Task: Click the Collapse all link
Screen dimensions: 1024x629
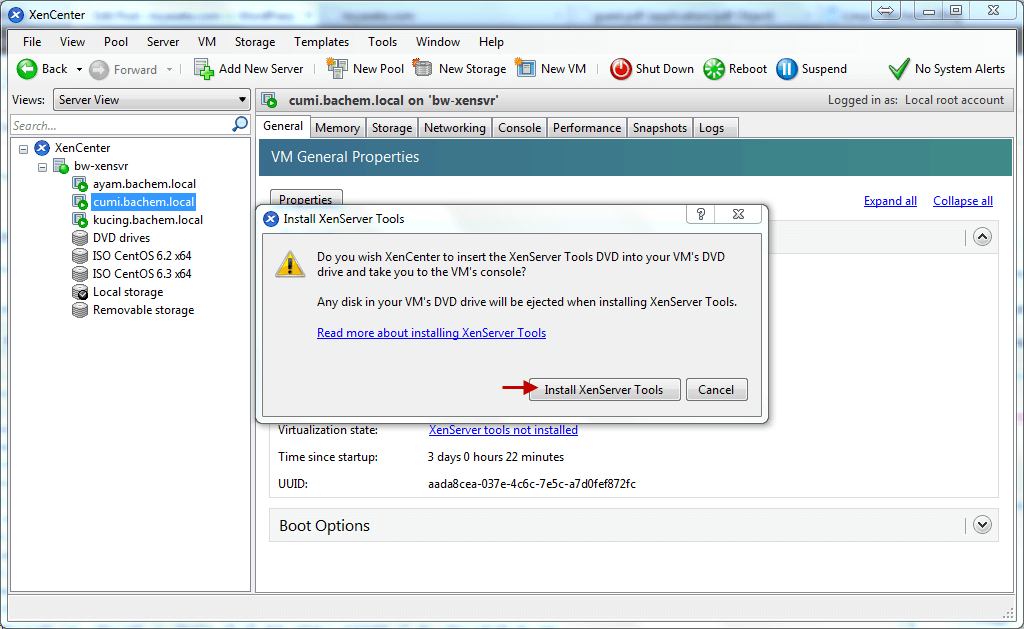Action: [963, 201]
